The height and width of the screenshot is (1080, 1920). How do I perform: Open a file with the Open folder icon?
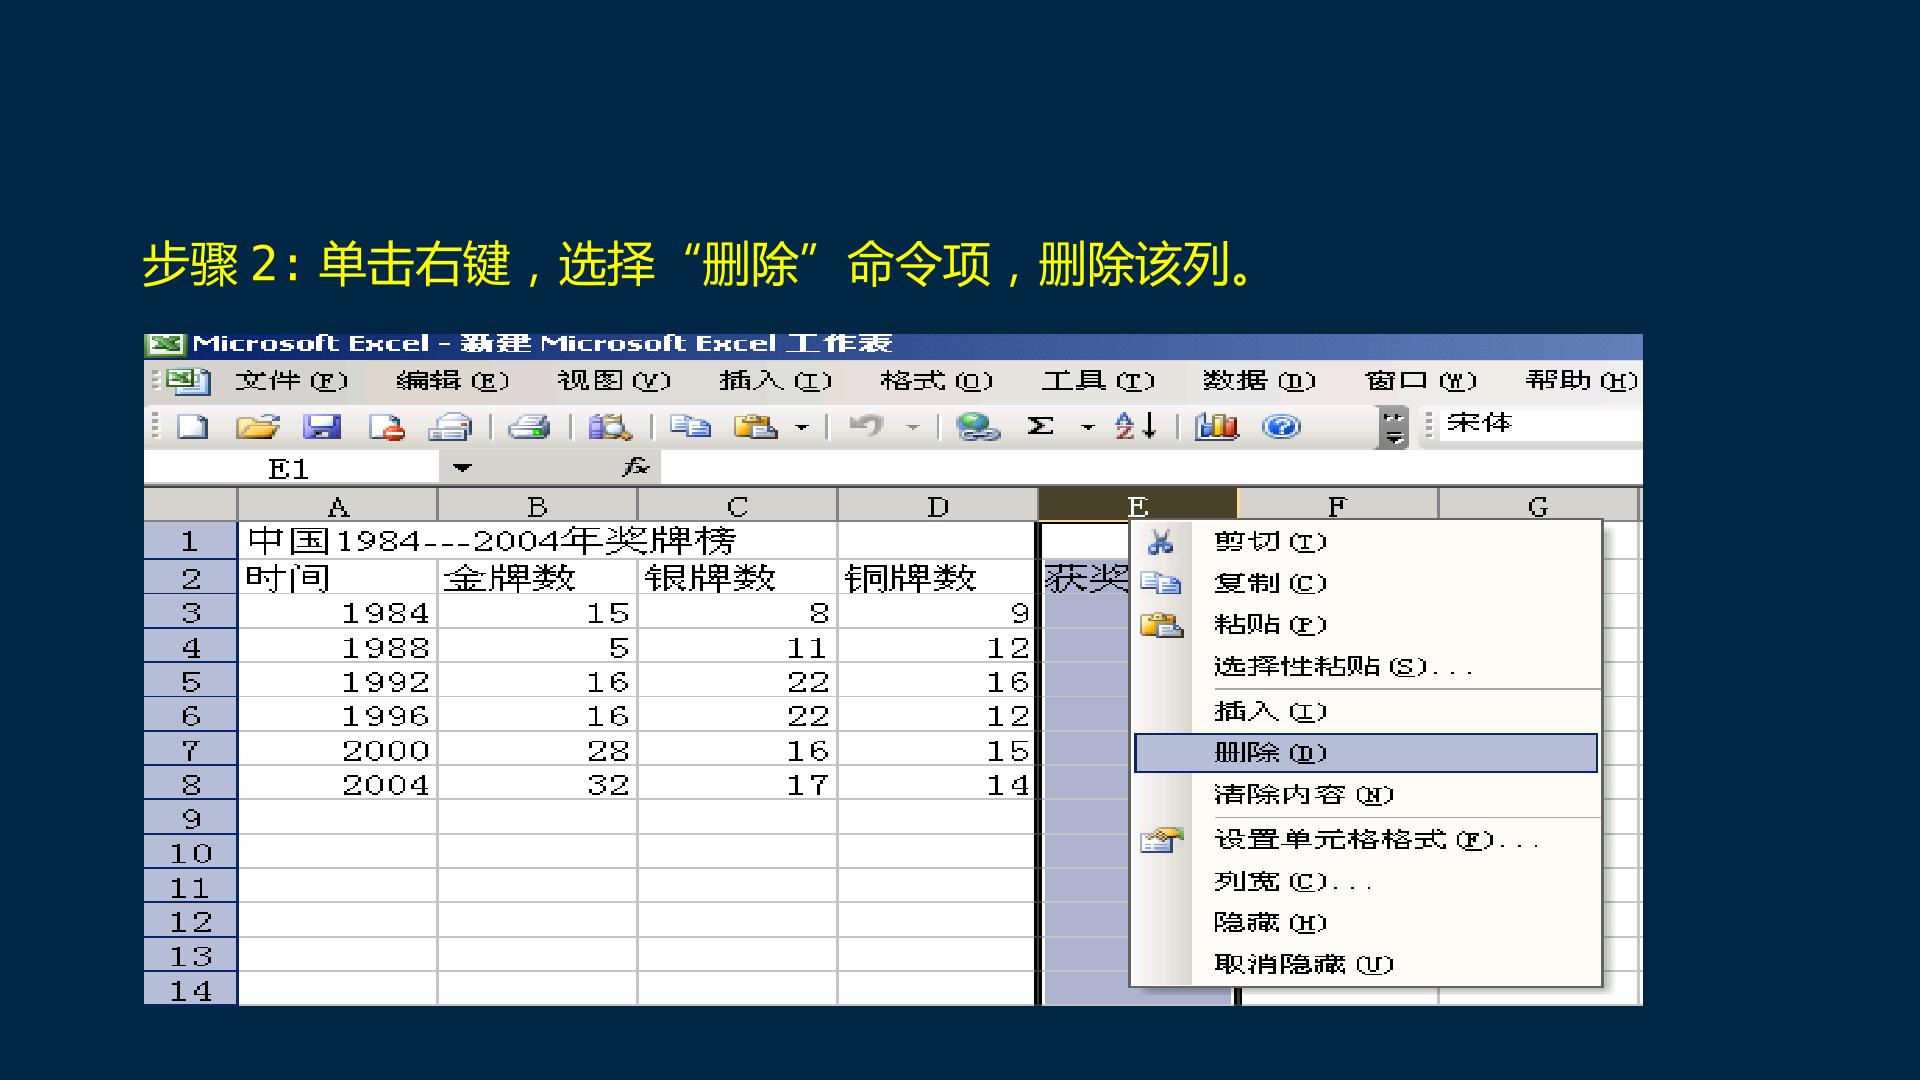257,427
